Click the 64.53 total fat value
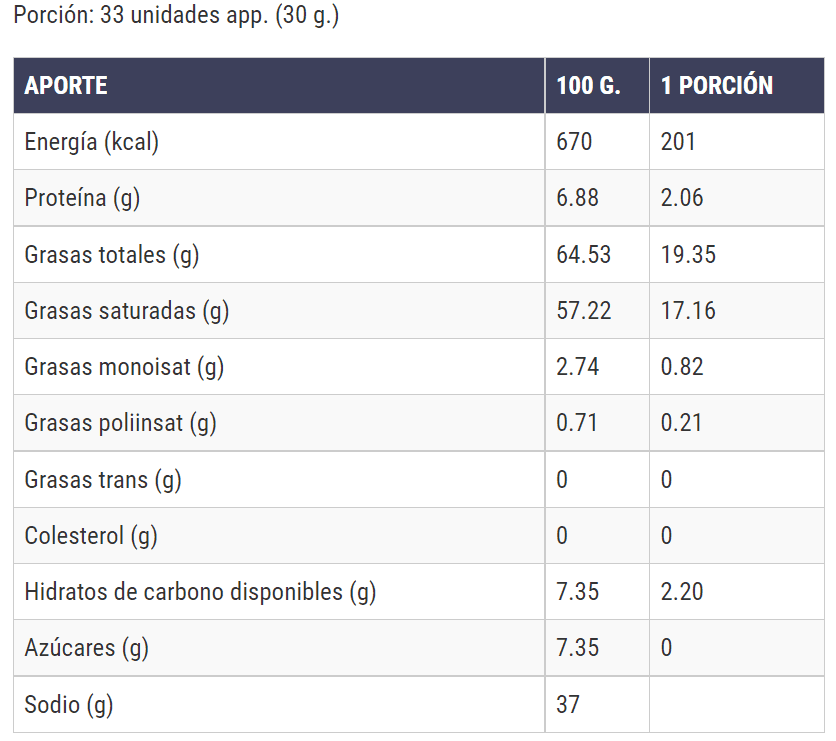 point(583,255)
